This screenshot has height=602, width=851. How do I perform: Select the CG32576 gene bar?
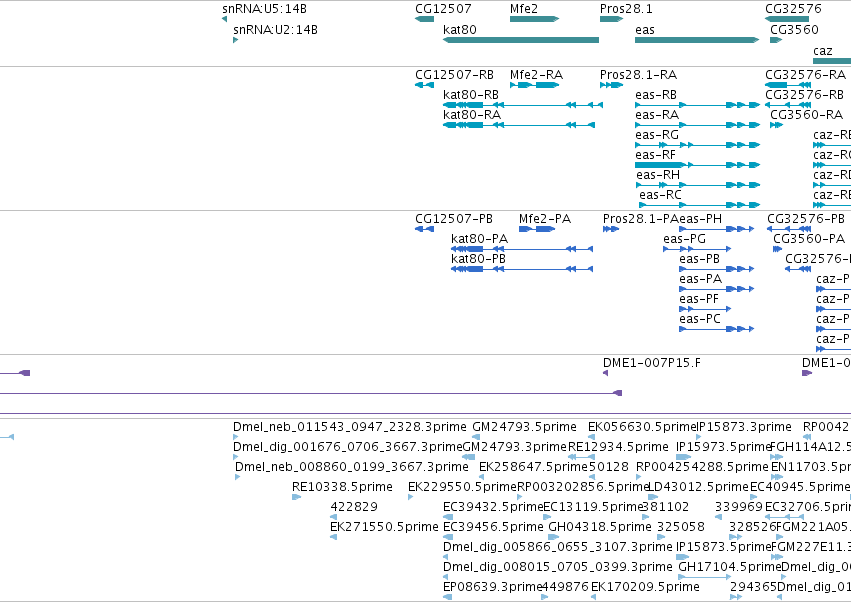[x=787, y=19]
